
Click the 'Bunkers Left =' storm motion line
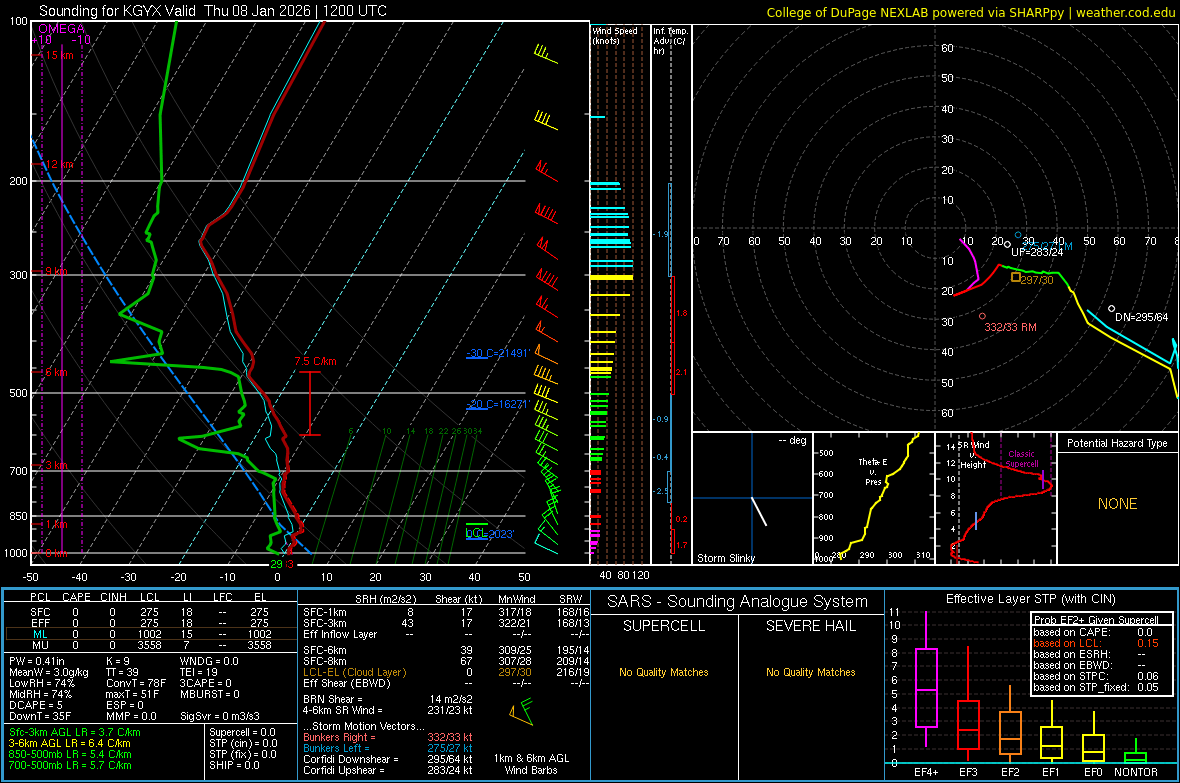point(388,748)
